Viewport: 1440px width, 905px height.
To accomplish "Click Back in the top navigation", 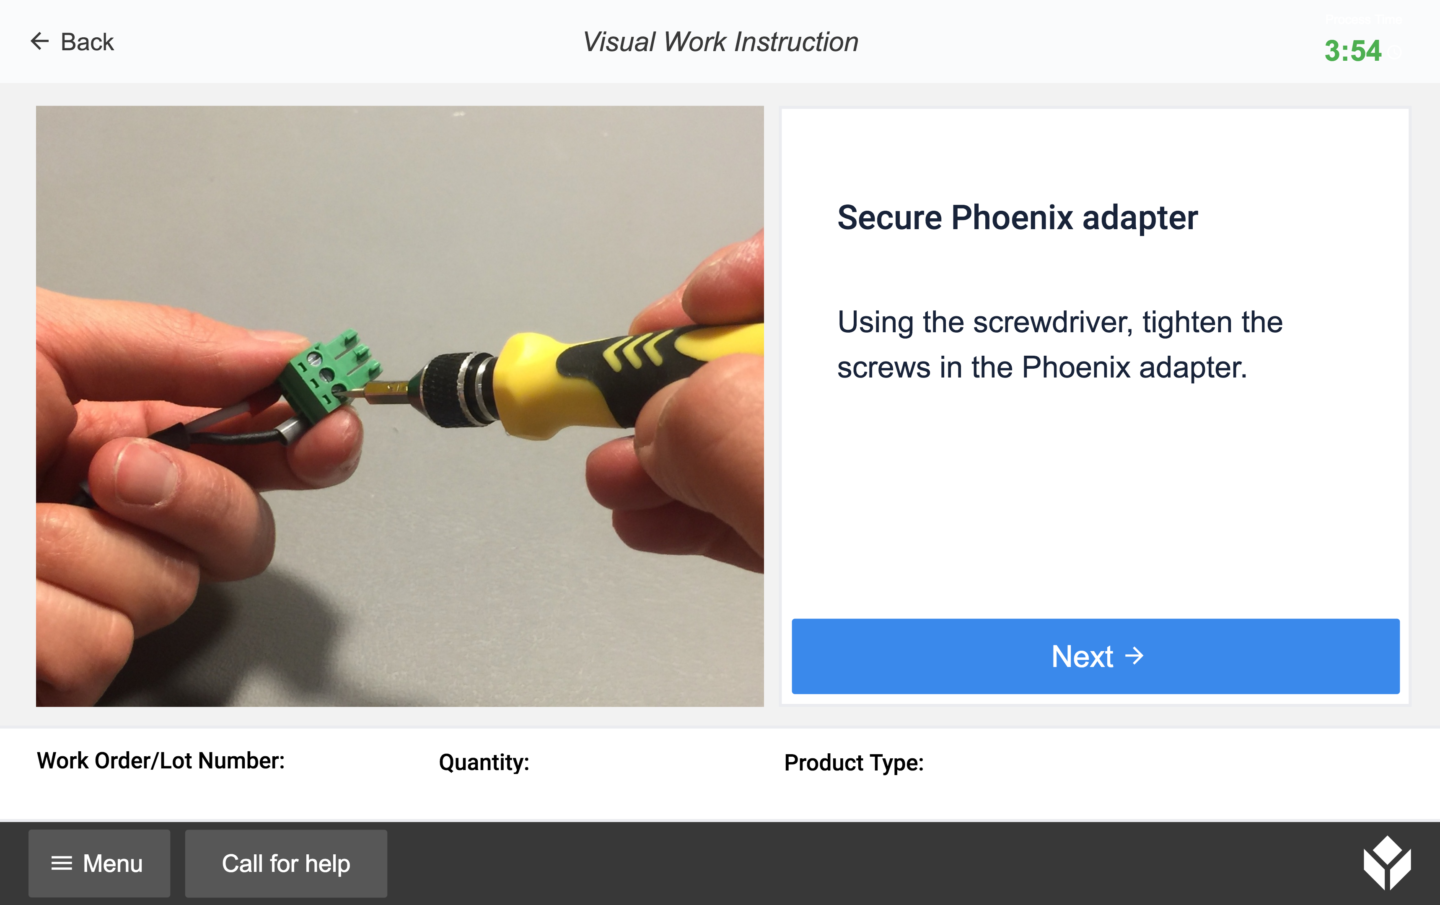I will pyautogui.click(x=72, y=41).
